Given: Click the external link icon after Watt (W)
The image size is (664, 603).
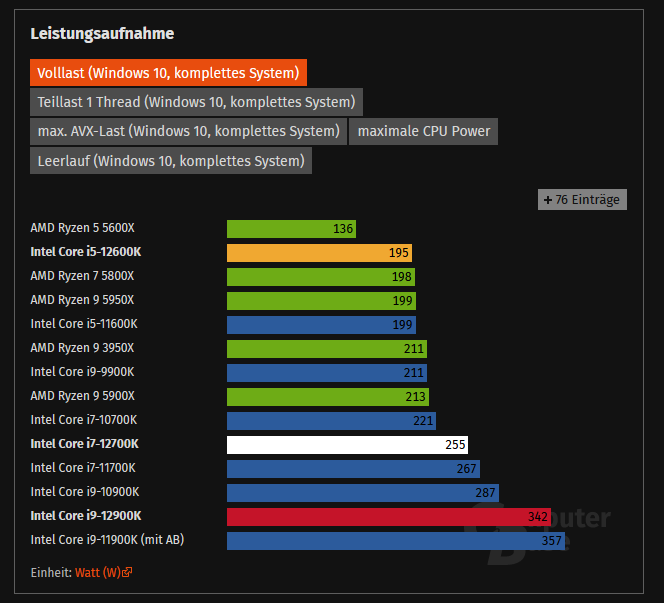Looking at the screenshot, I should [127, 573].
